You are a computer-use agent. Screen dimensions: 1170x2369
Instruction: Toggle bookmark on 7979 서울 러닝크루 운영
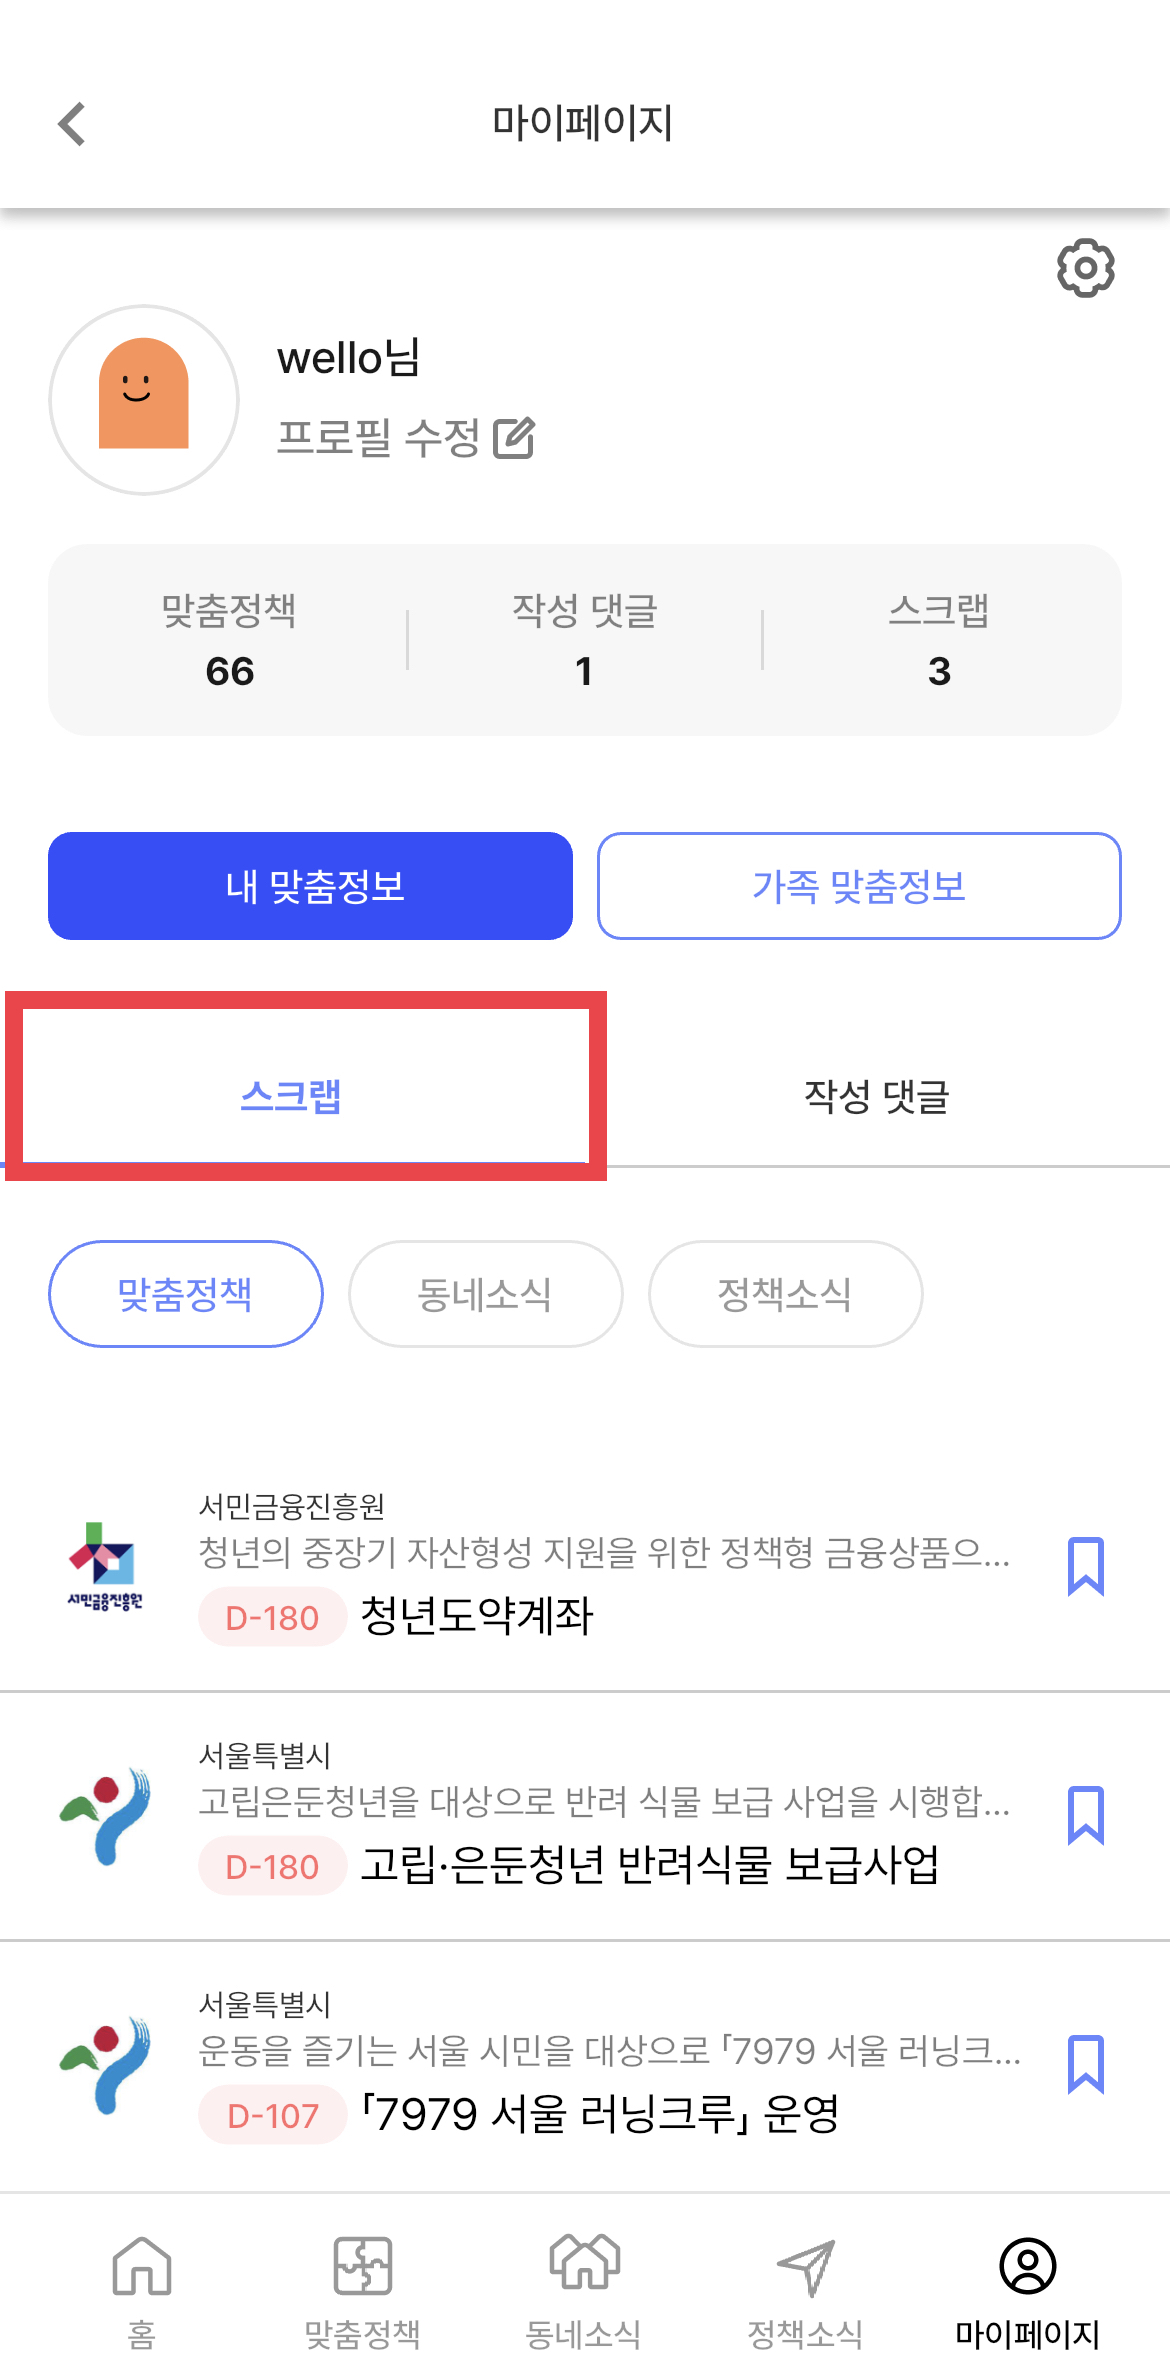coord(1085,2064)
